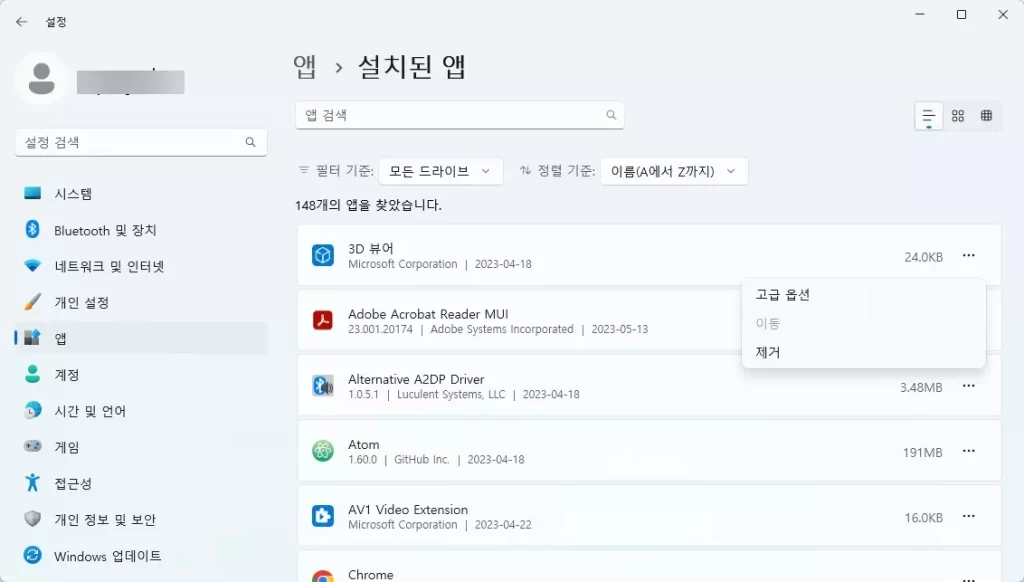Switch to grid view layout
The image size is (1024, 582).
(x=957, y=116)
